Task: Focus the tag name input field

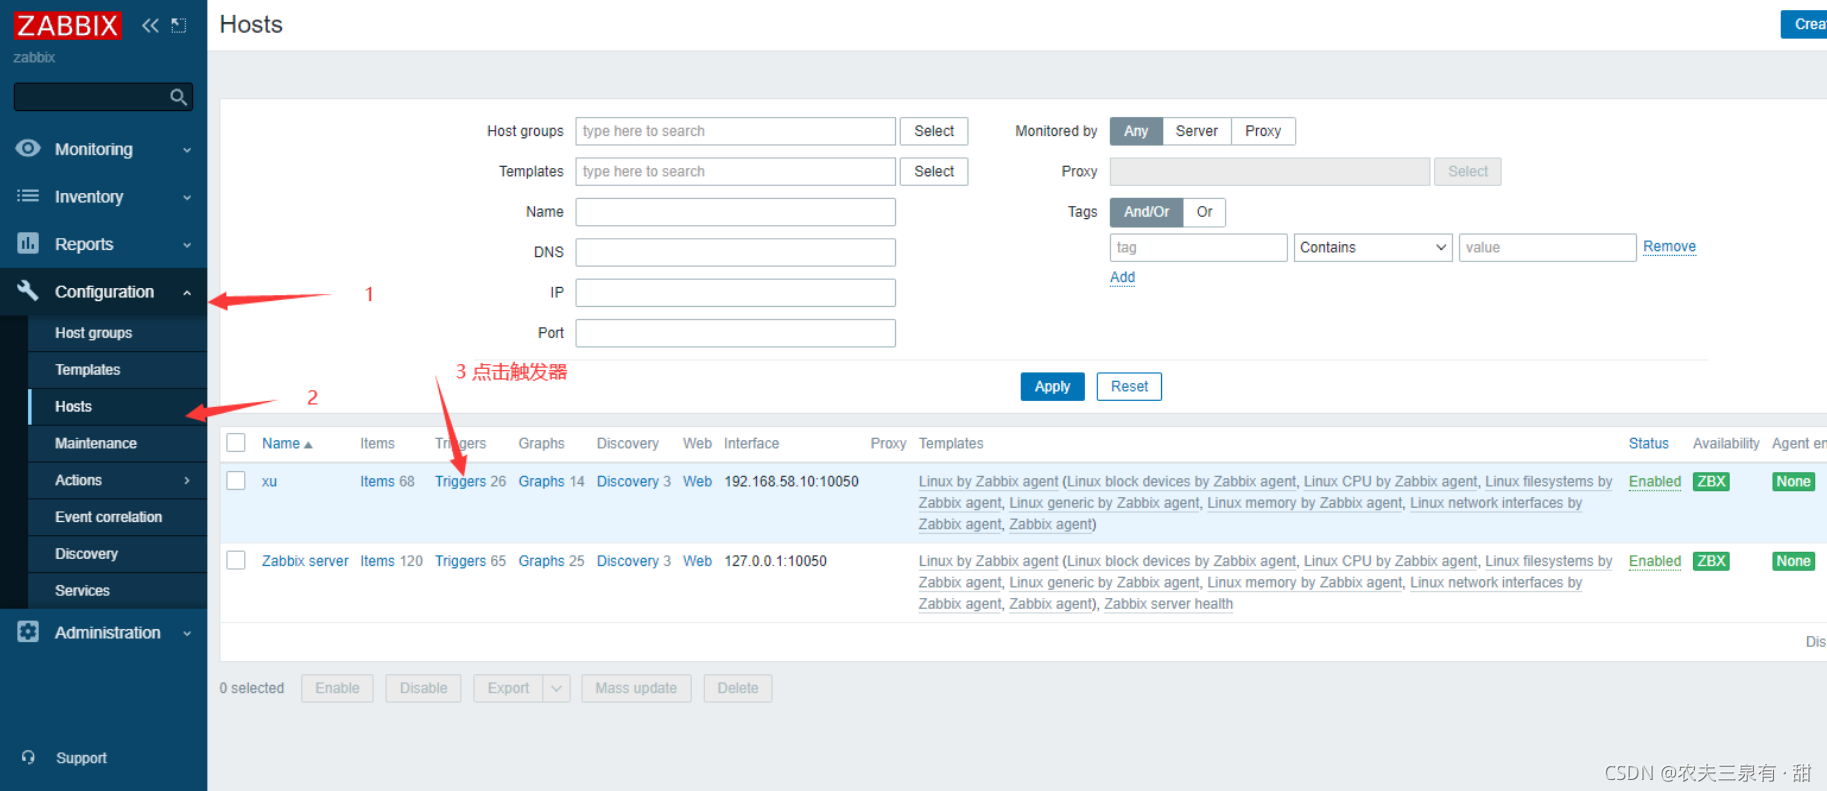Action: 1198,247
